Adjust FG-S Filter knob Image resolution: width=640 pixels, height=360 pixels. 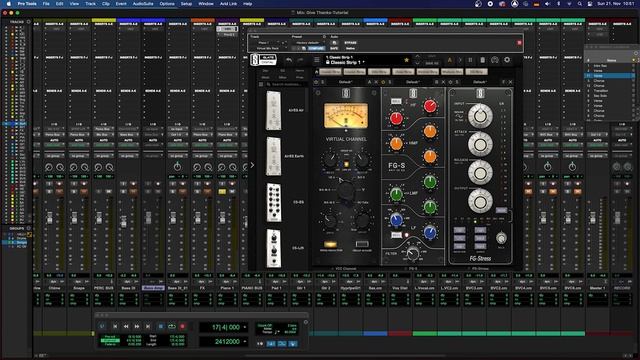coord(412,253)
